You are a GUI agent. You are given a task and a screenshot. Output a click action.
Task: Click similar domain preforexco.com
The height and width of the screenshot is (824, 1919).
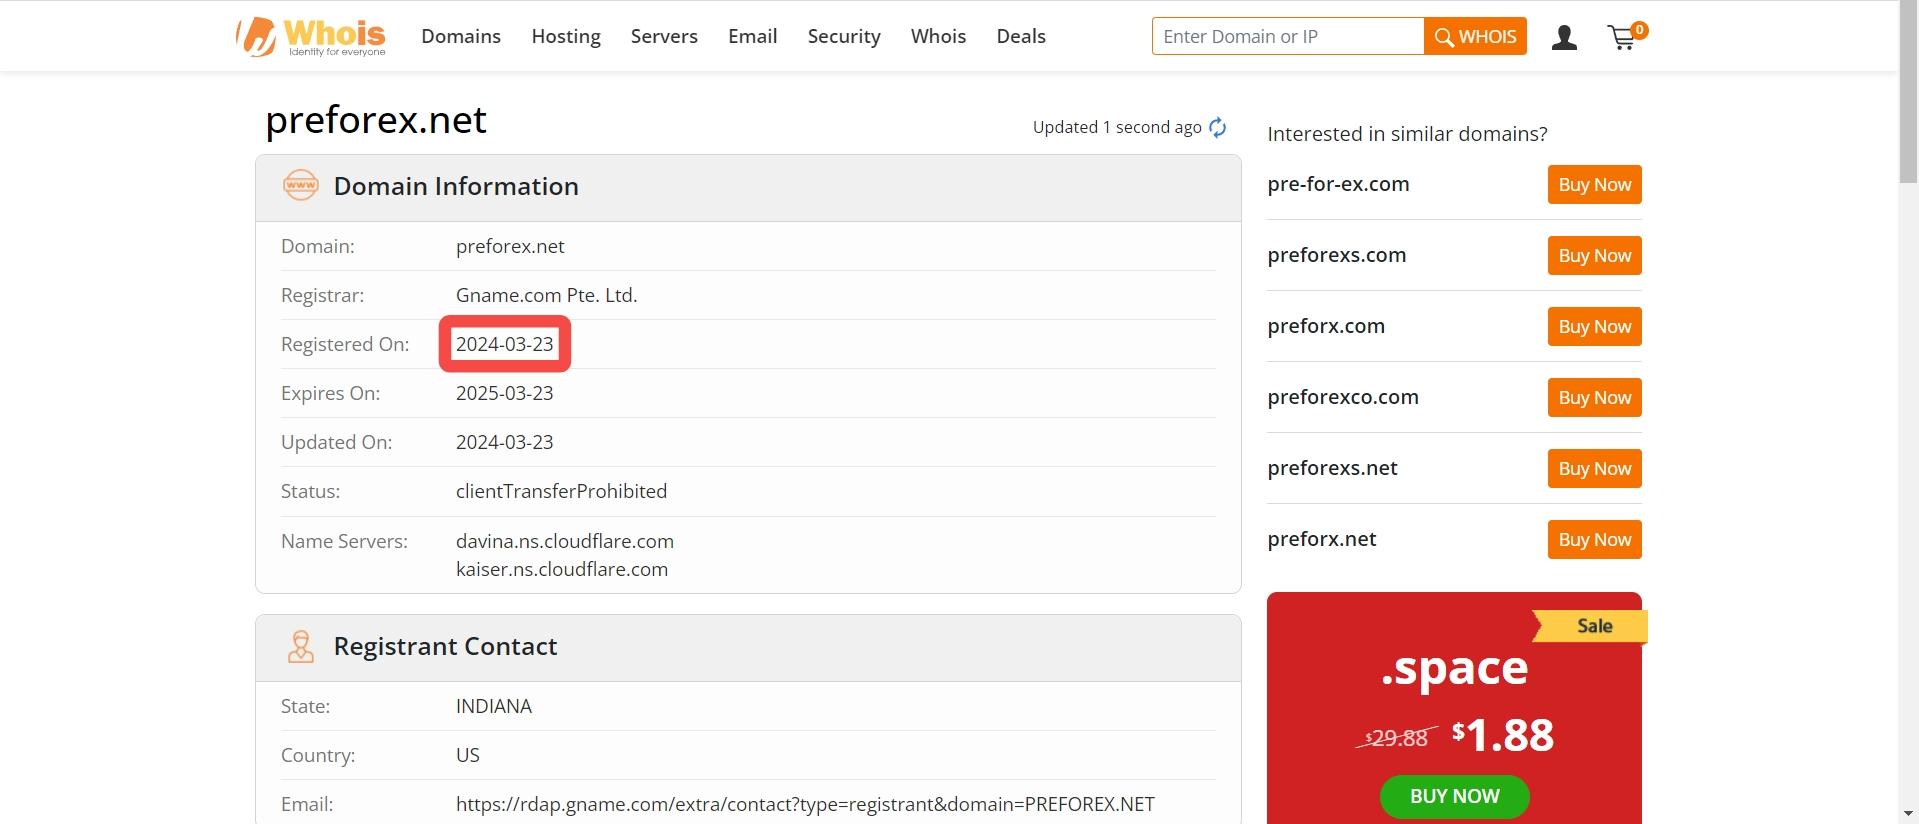coord(1343,397)
